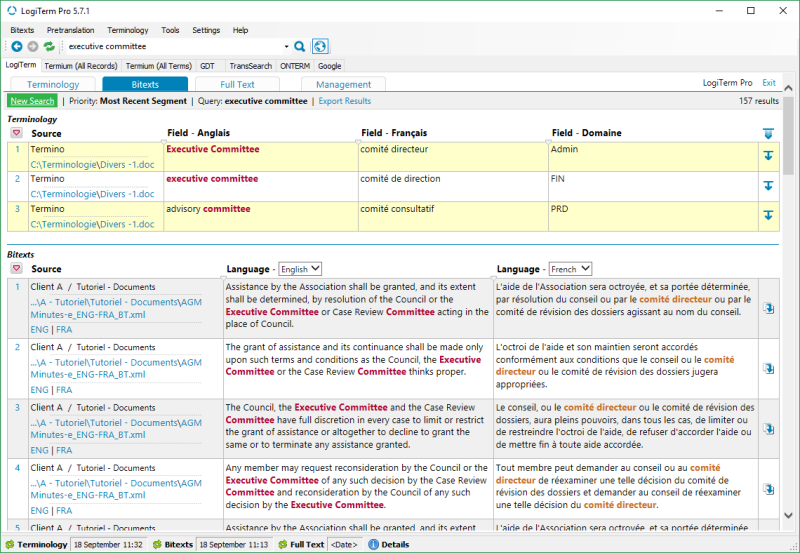
Task: Open Divers -1.doc link in terminology row 3
Action: click(x=92, y=224)
